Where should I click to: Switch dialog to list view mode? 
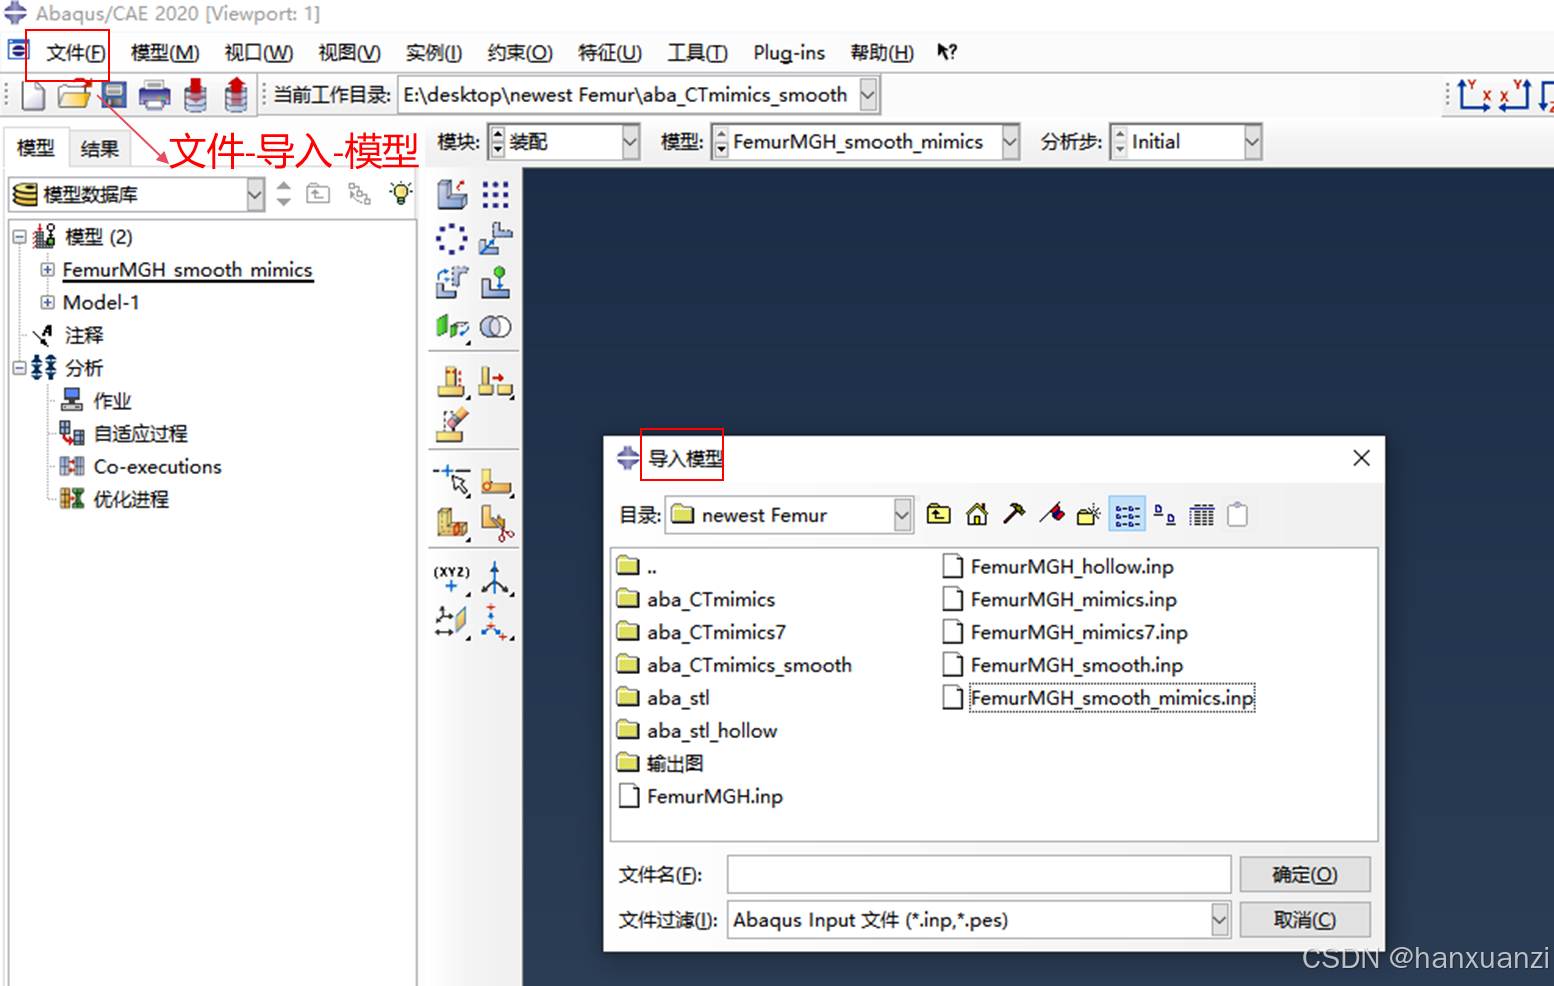(x=1127, y=515)
